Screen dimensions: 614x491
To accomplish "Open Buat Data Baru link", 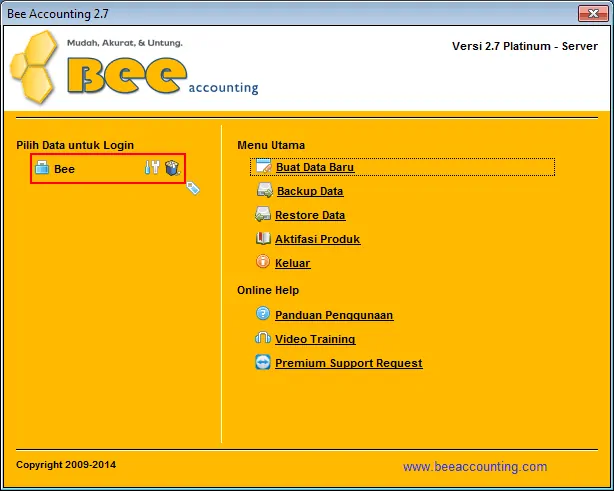I will click(x=315, y=167).
